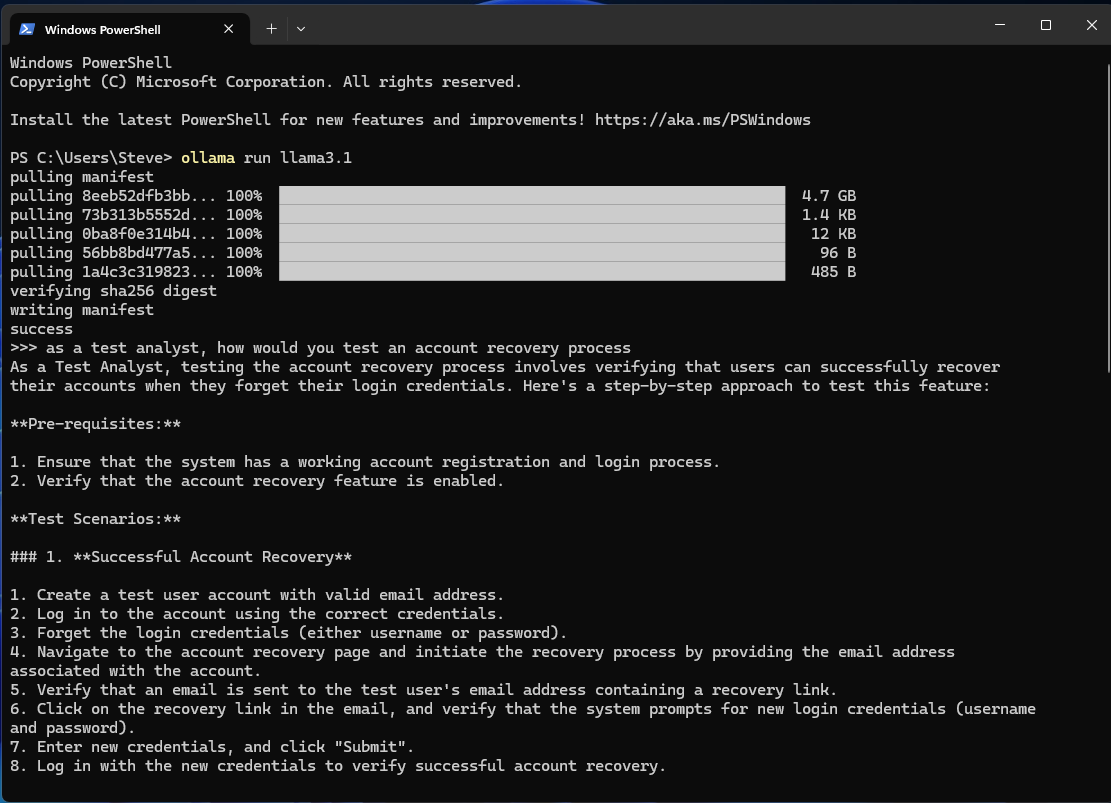Click step '7. Enter new credentials' line

(212, 747)
